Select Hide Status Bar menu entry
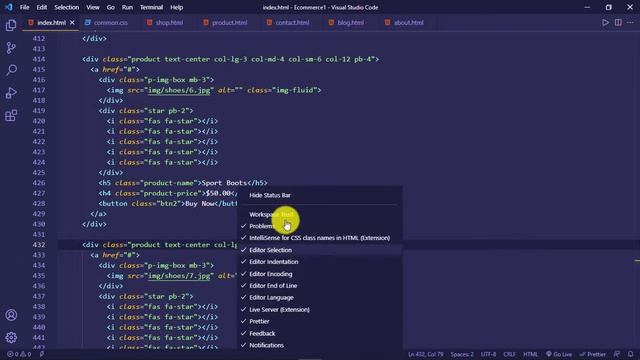Viewport: 640px width, 360px height. click(320, 195)
